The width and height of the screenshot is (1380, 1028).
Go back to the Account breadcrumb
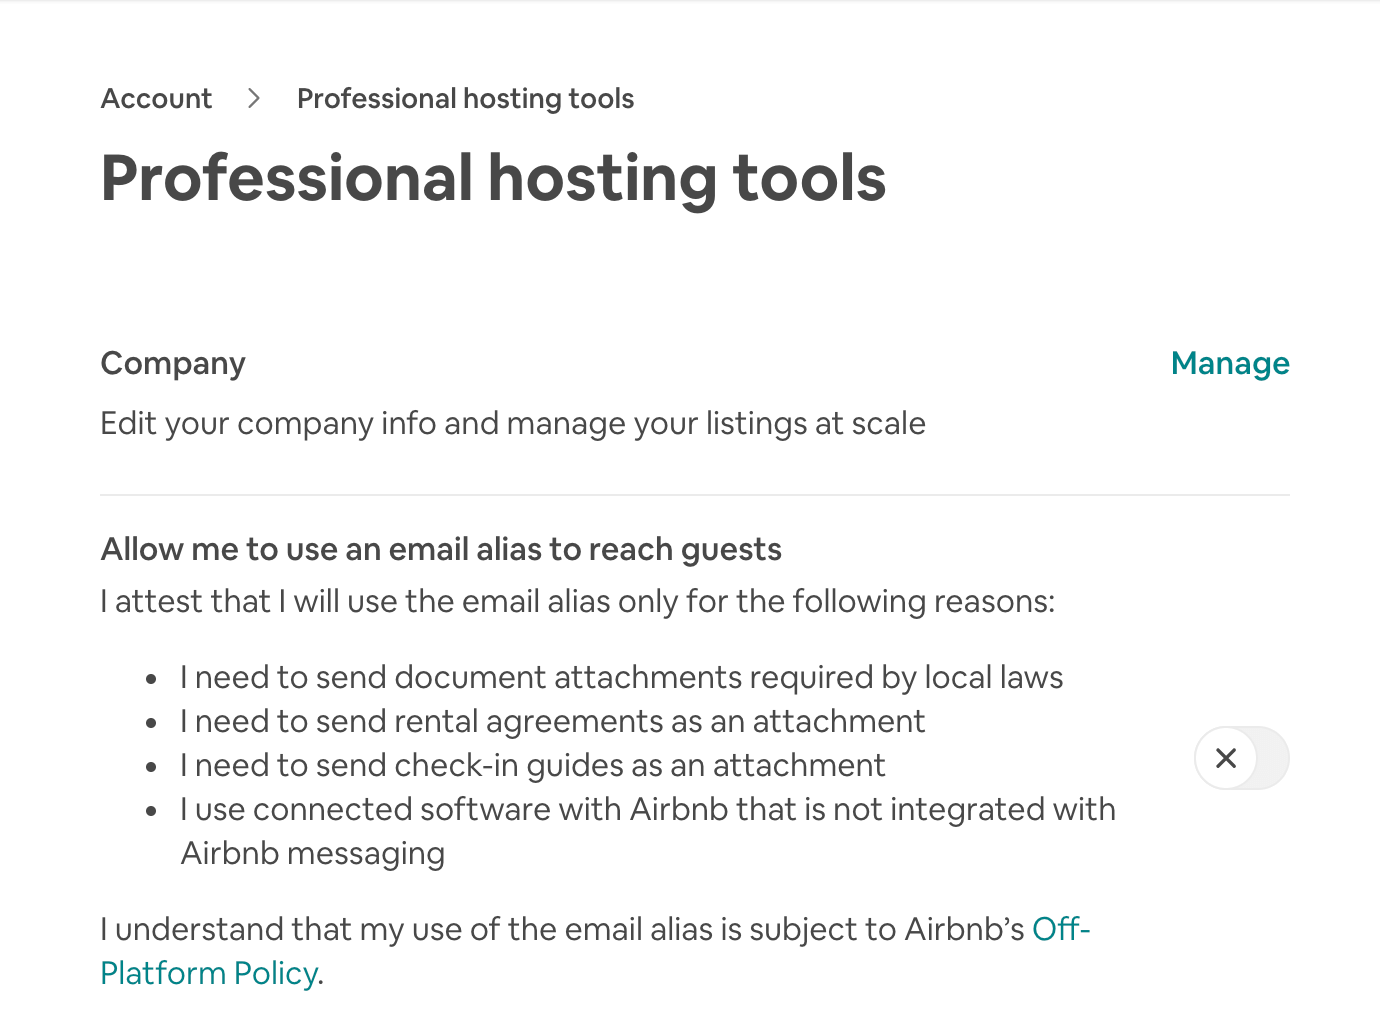[156, 99]
